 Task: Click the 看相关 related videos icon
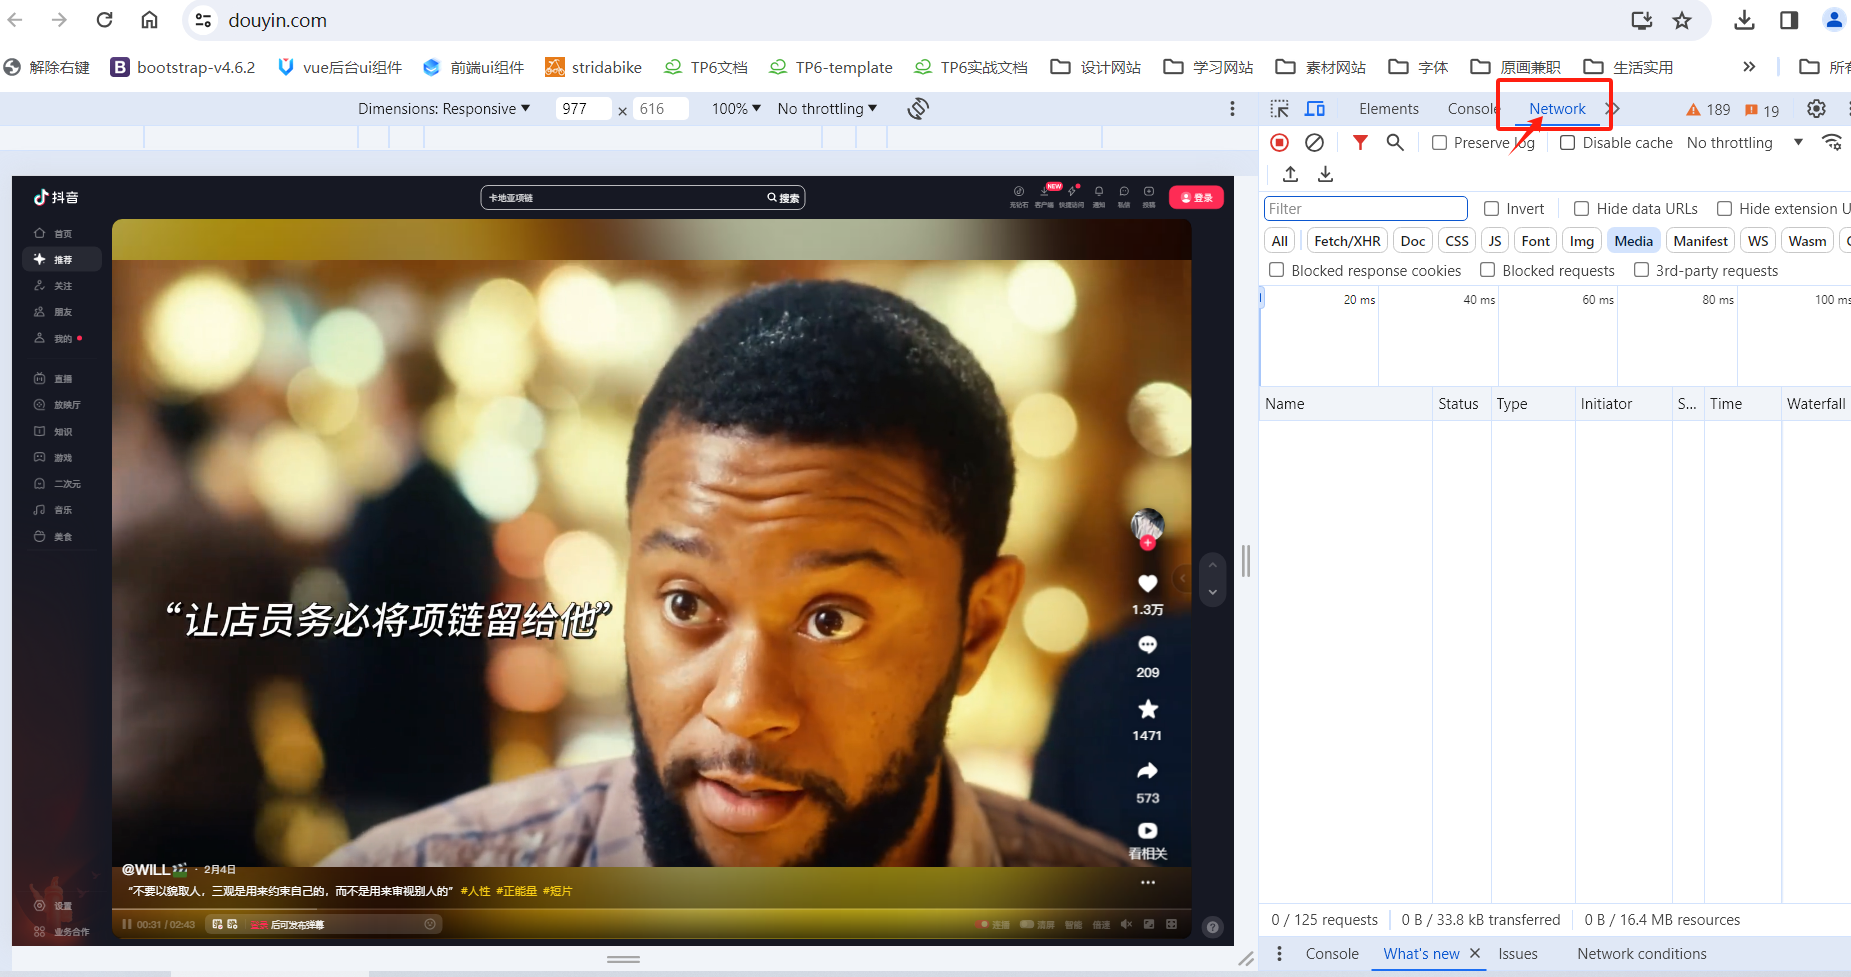(1148, 831)
